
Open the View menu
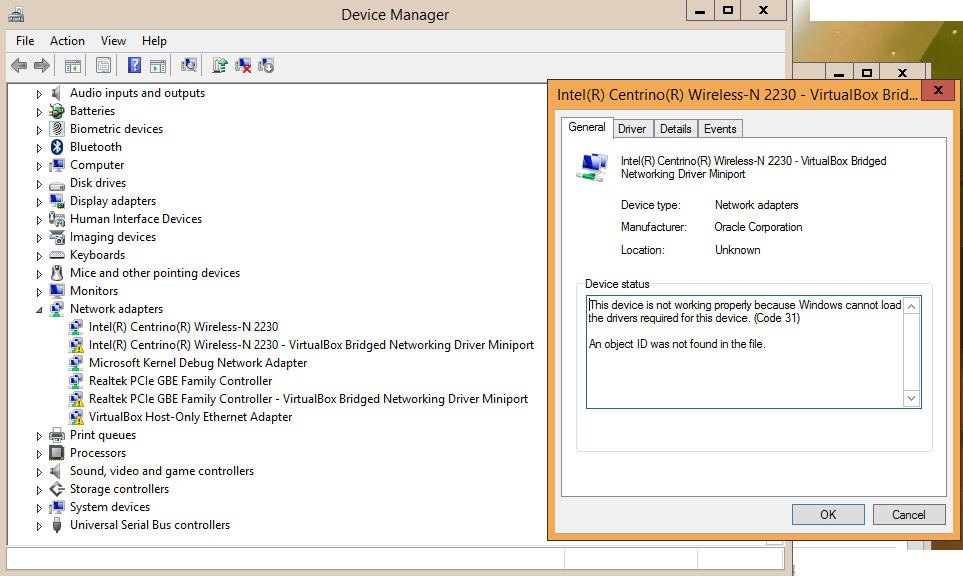click(114, 41)
